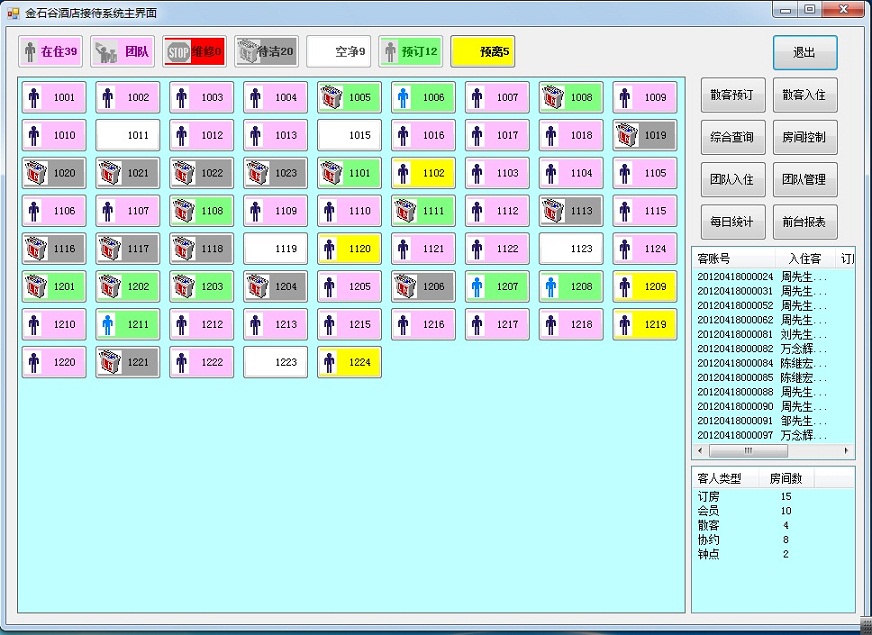Select room 1101 cleaning bucket icon

point(331,173)
